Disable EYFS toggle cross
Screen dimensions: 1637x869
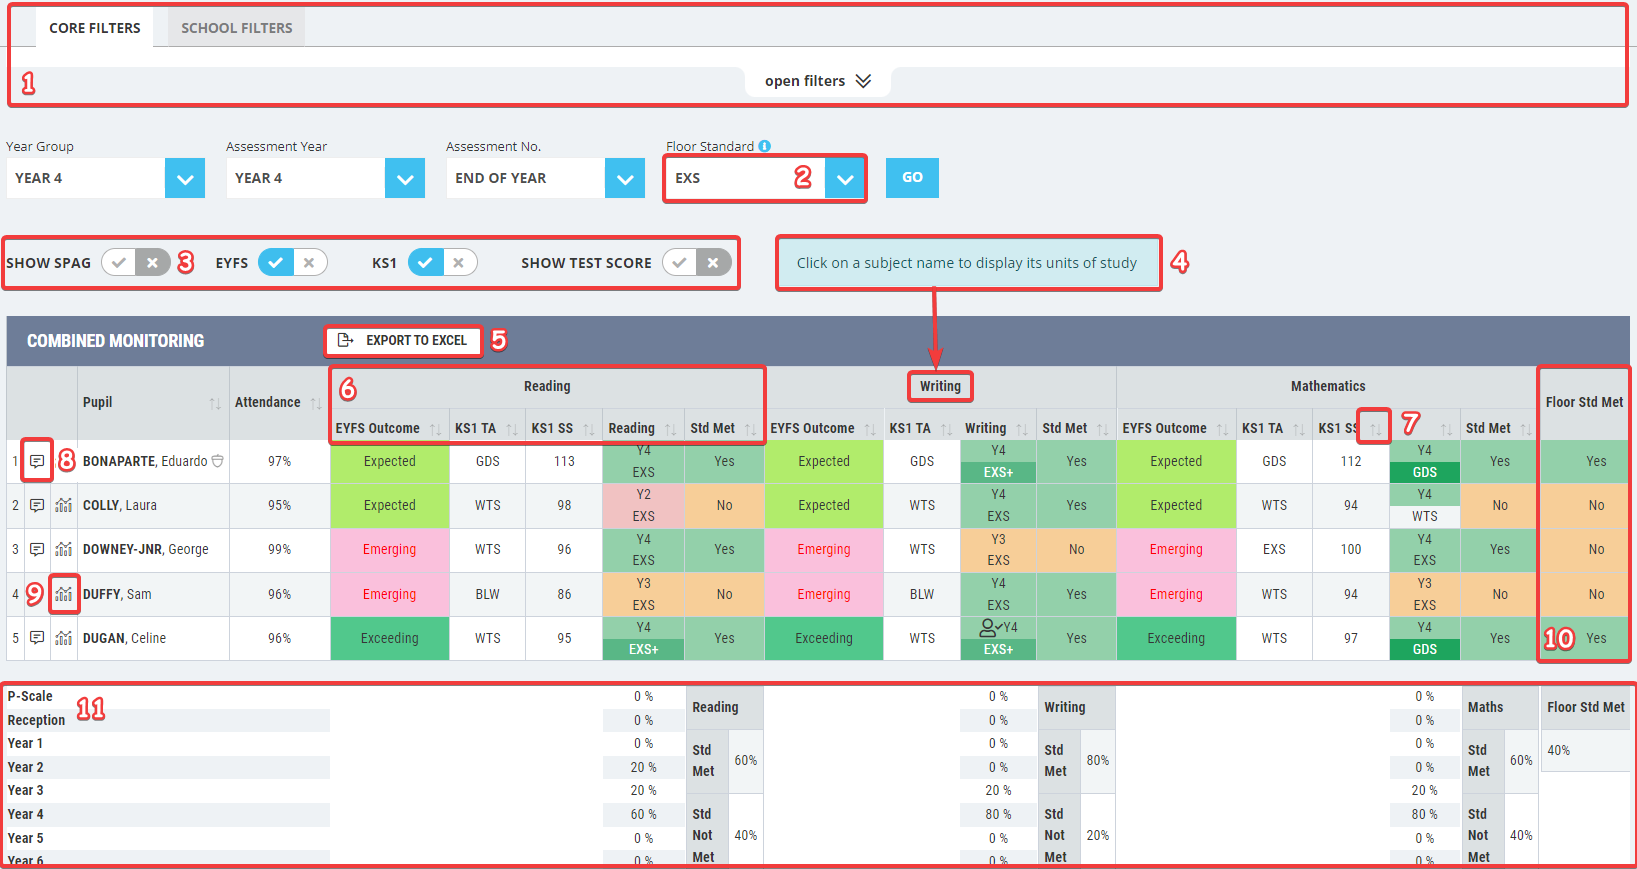click(310, 263)
